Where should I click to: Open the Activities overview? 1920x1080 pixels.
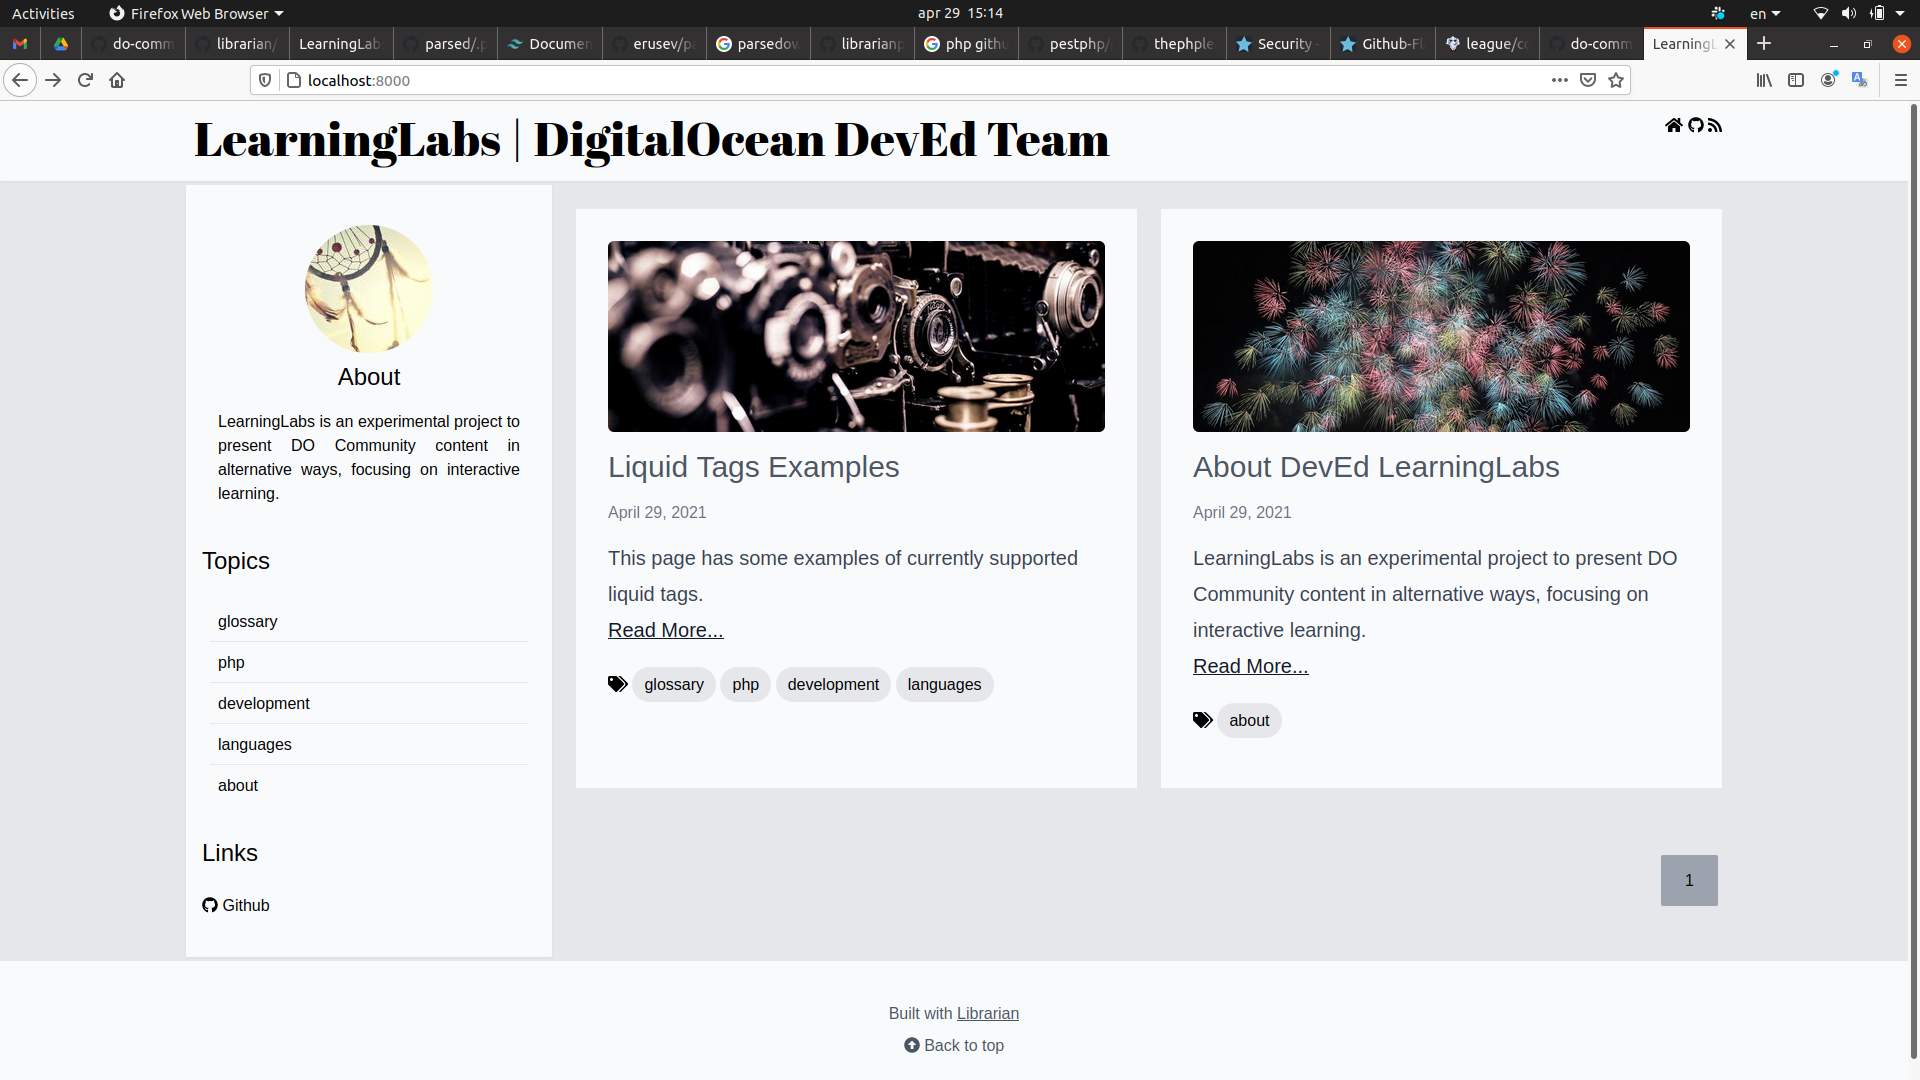pyautogui.click(x=43, y=13)
